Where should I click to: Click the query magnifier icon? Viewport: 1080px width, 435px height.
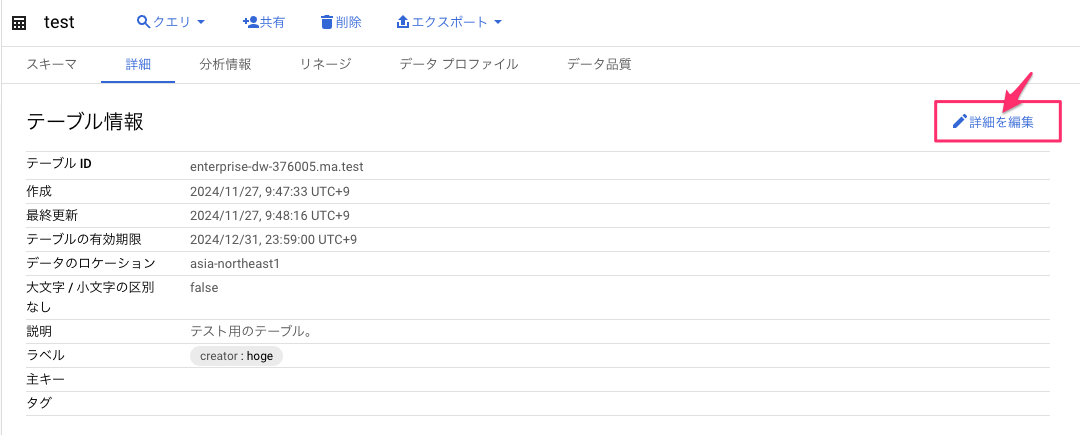pos(143,22)
